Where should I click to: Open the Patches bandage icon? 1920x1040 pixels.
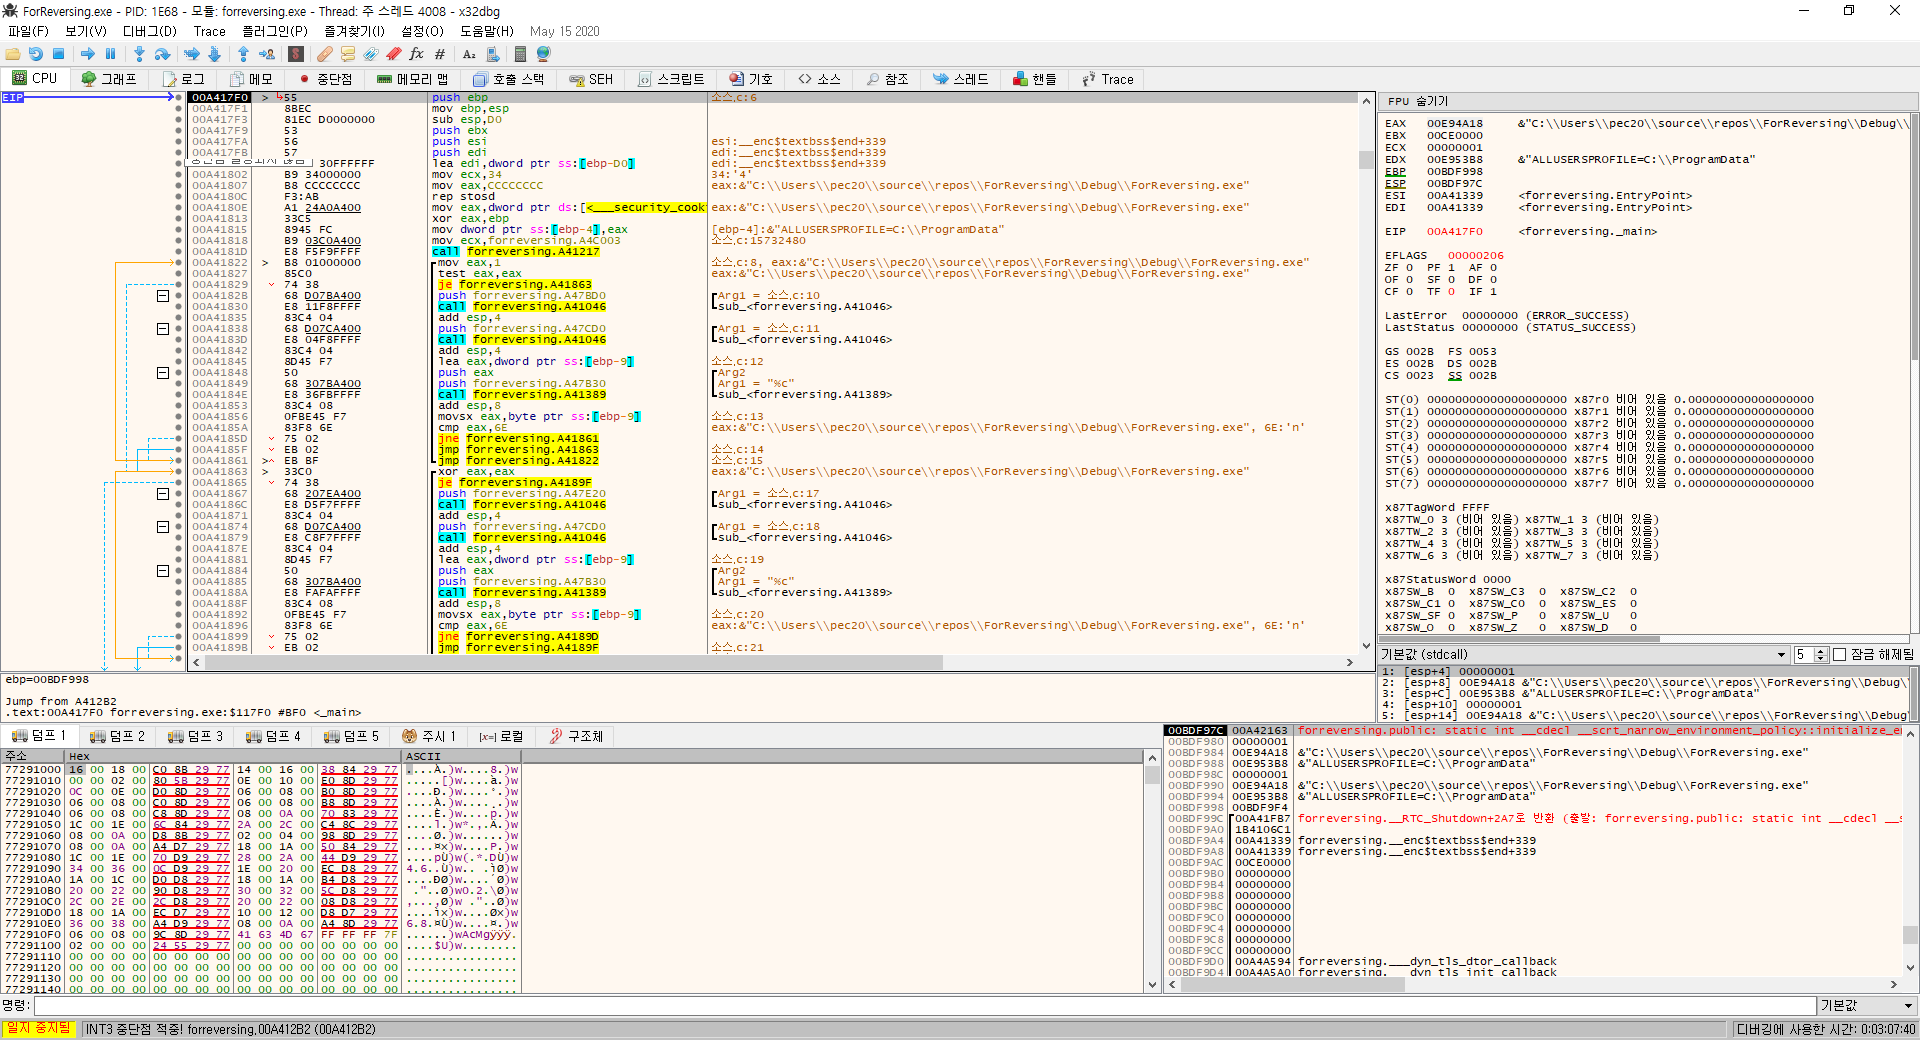click(x=325, y=54)
